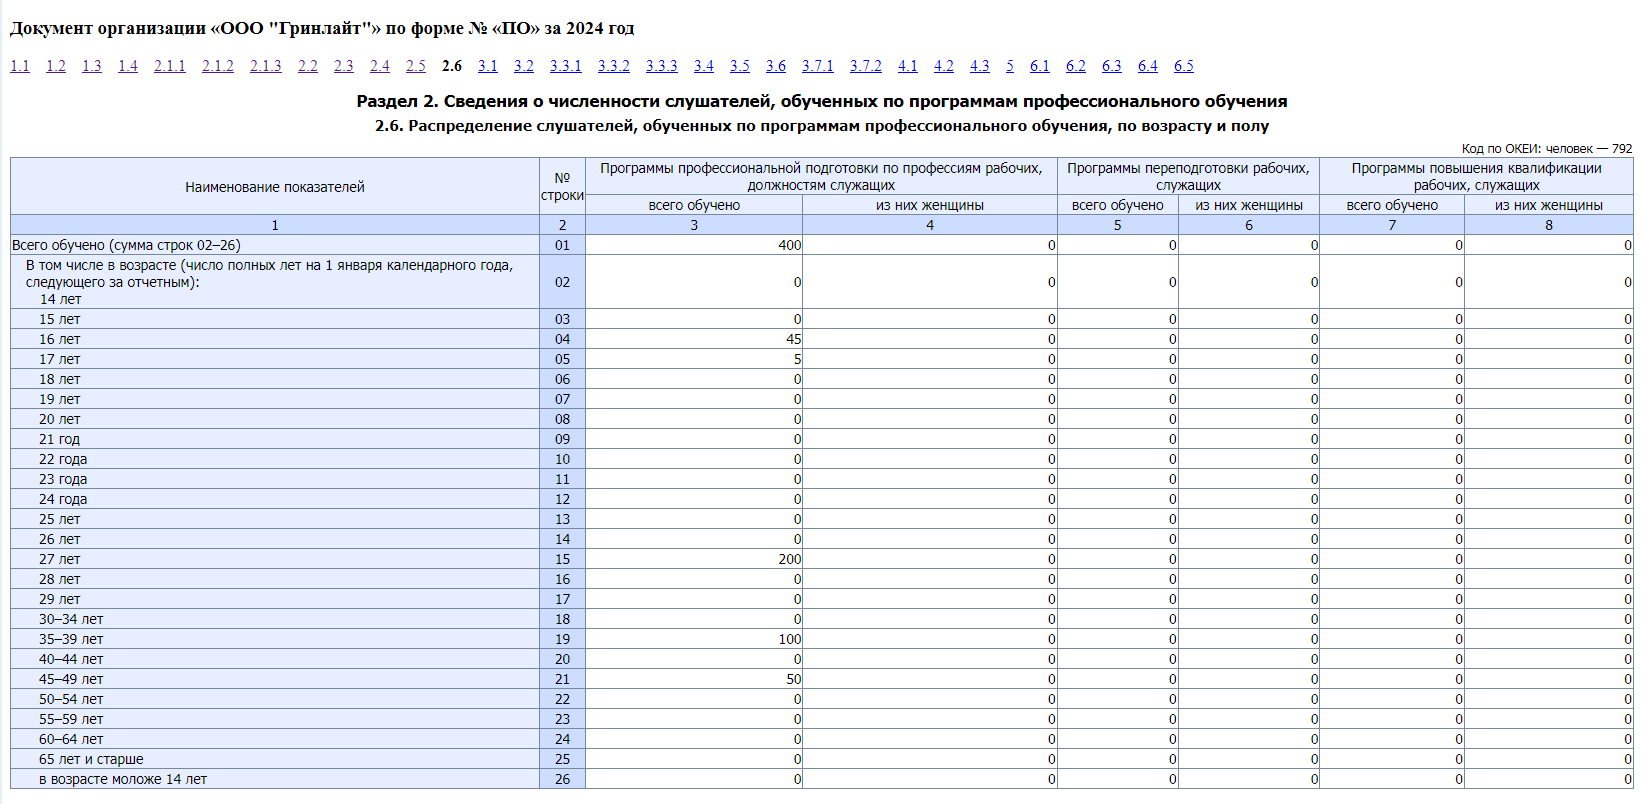The height and width of the screenshot is (804, 1642).
Task: Click row number 04
Action: pyautogui.click(x=562, y=339)
